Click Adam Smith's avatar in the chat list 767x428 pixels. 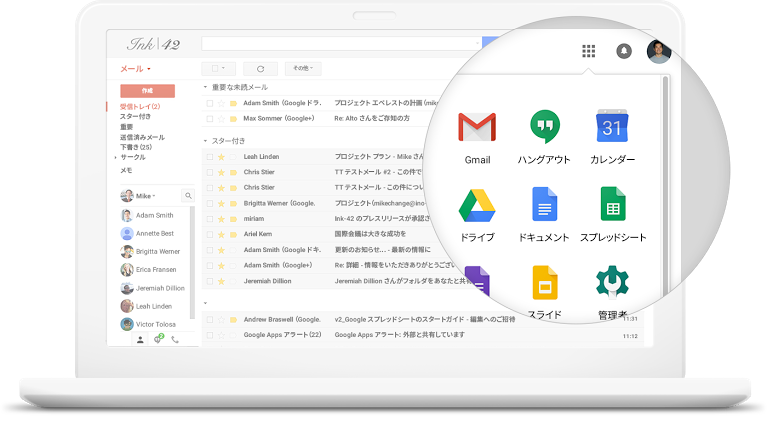[127, 215]
